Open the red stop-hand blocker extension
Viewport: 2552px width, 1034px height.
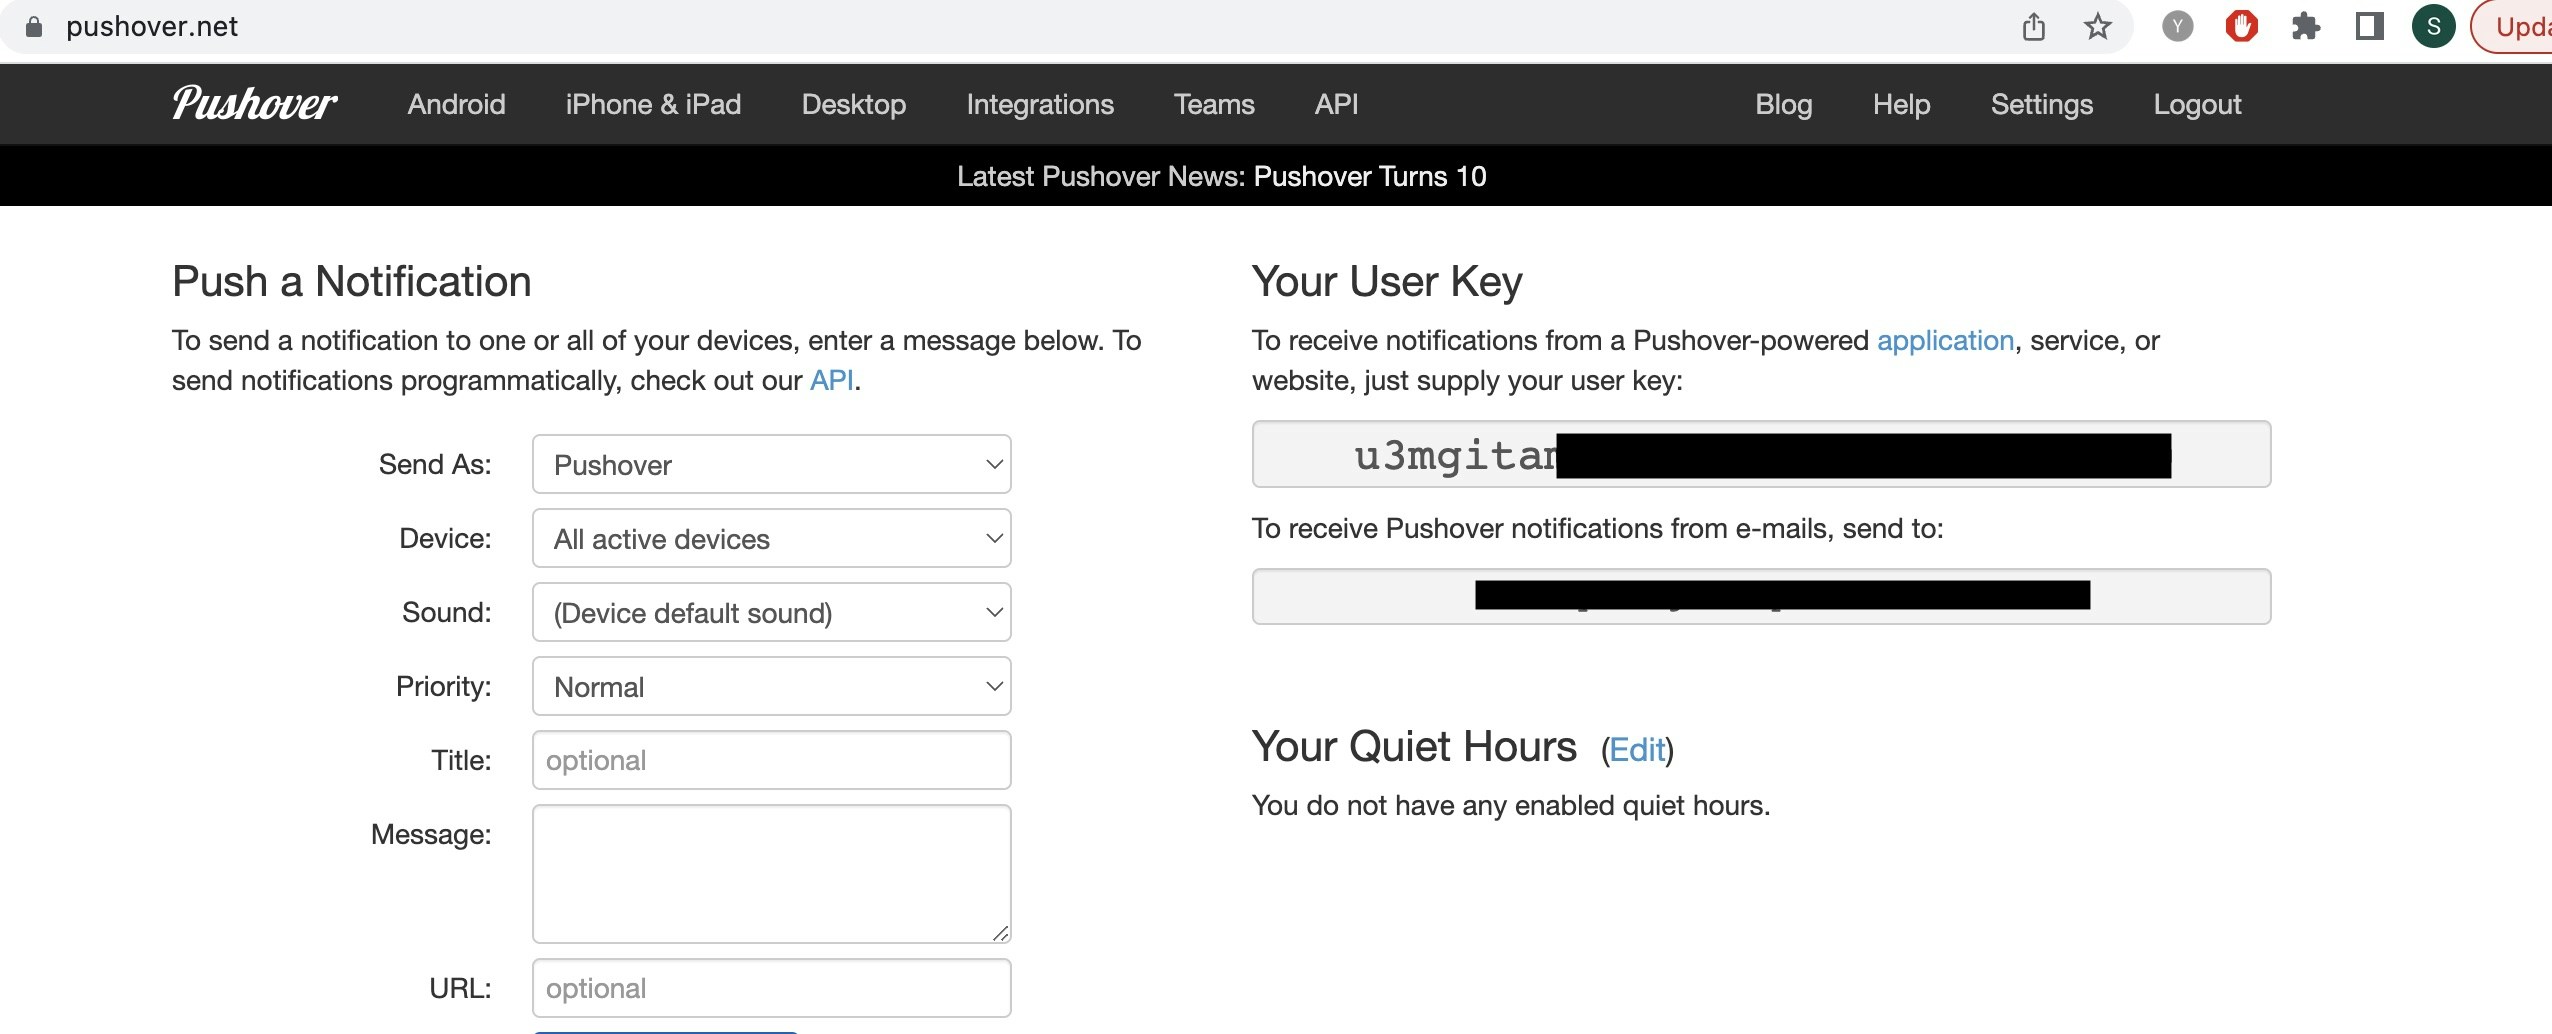click(x=2241, y=27)
